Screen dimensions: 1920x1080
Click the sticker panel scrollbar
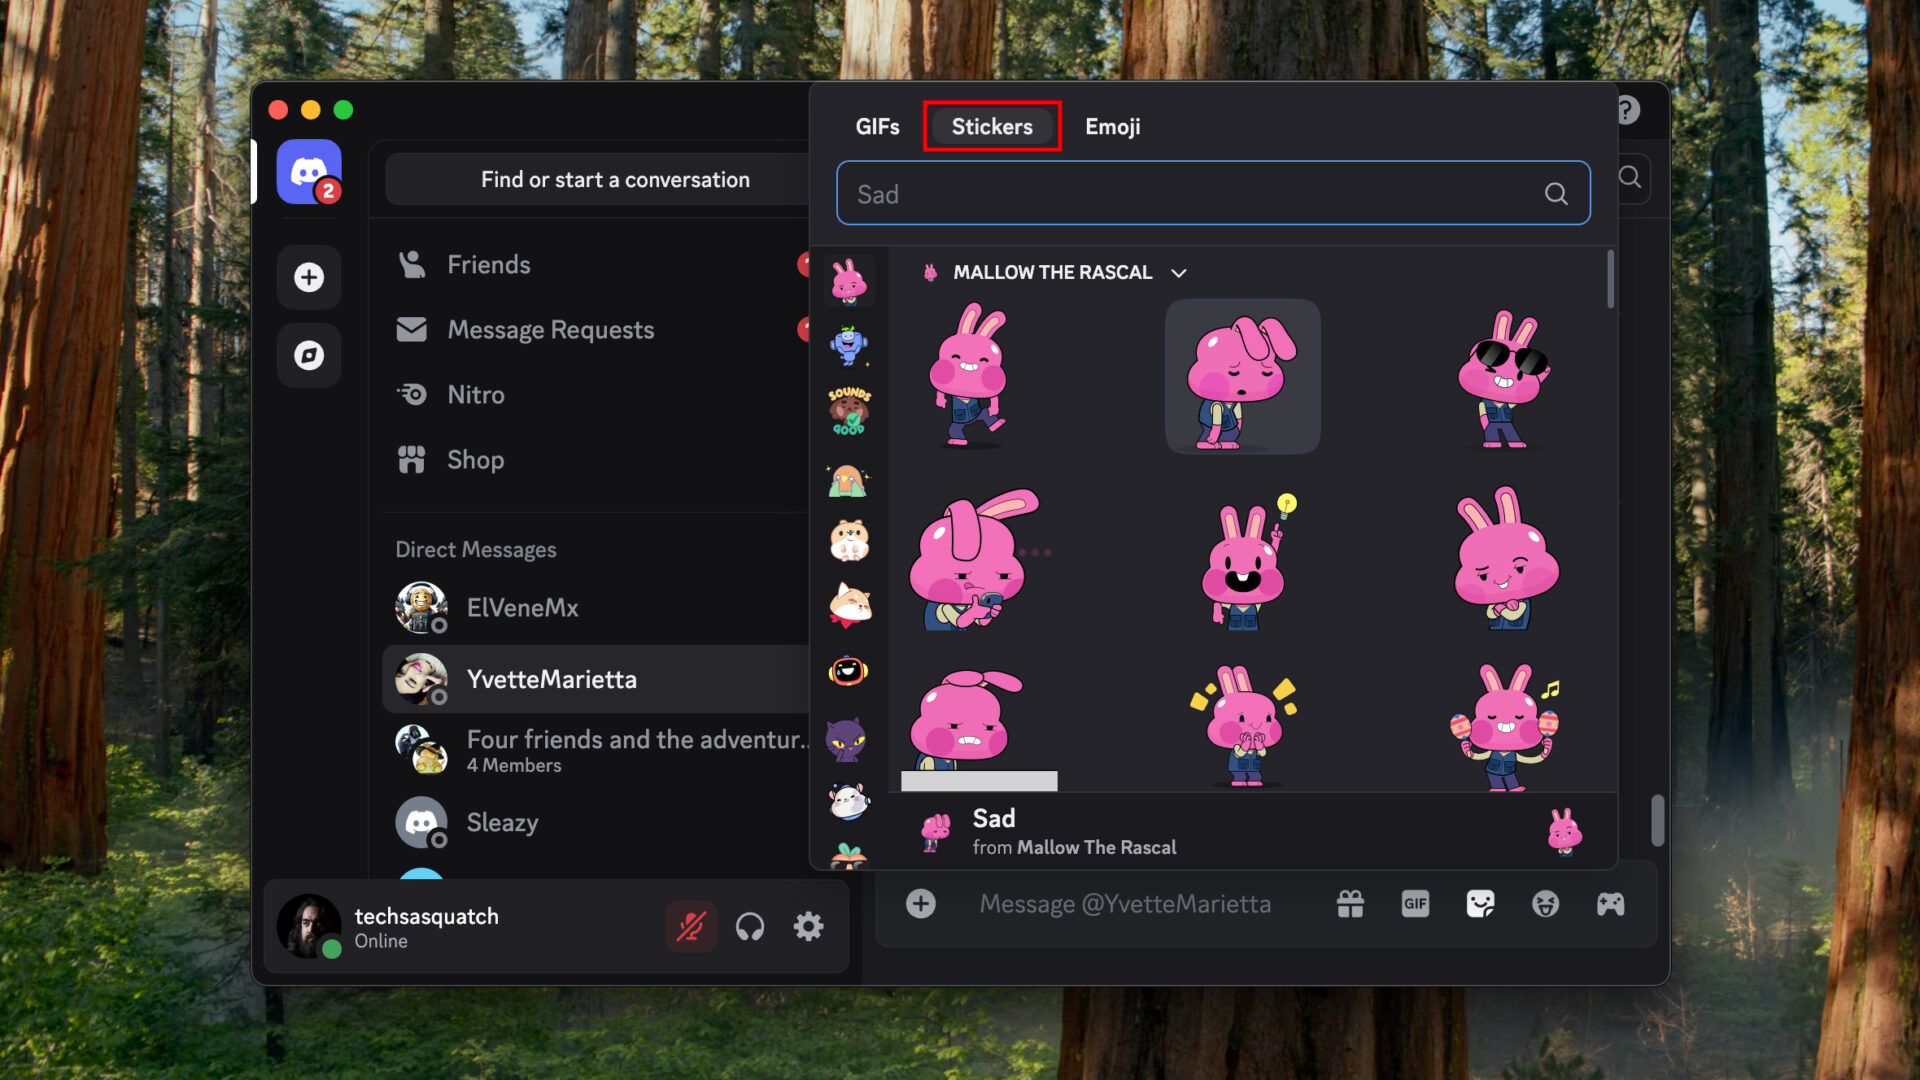click(1610, 279)
